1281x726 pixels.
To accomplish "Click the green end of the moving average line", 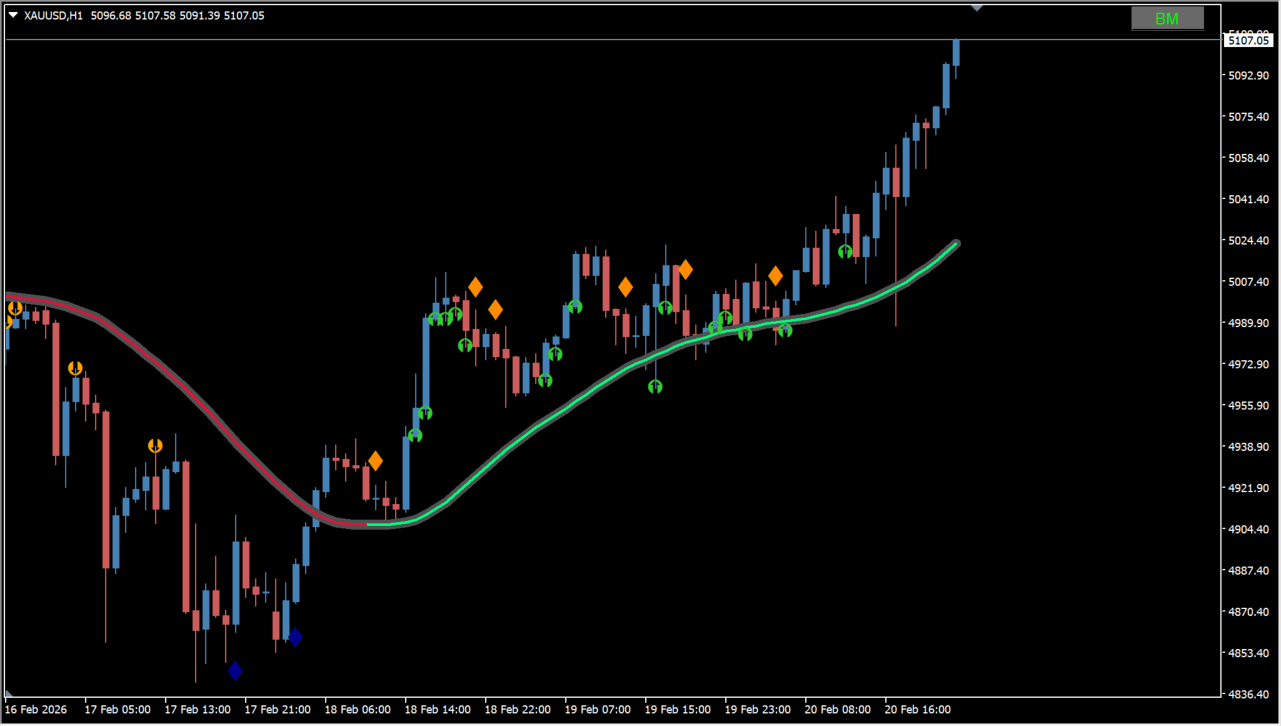I will point(956,243).
